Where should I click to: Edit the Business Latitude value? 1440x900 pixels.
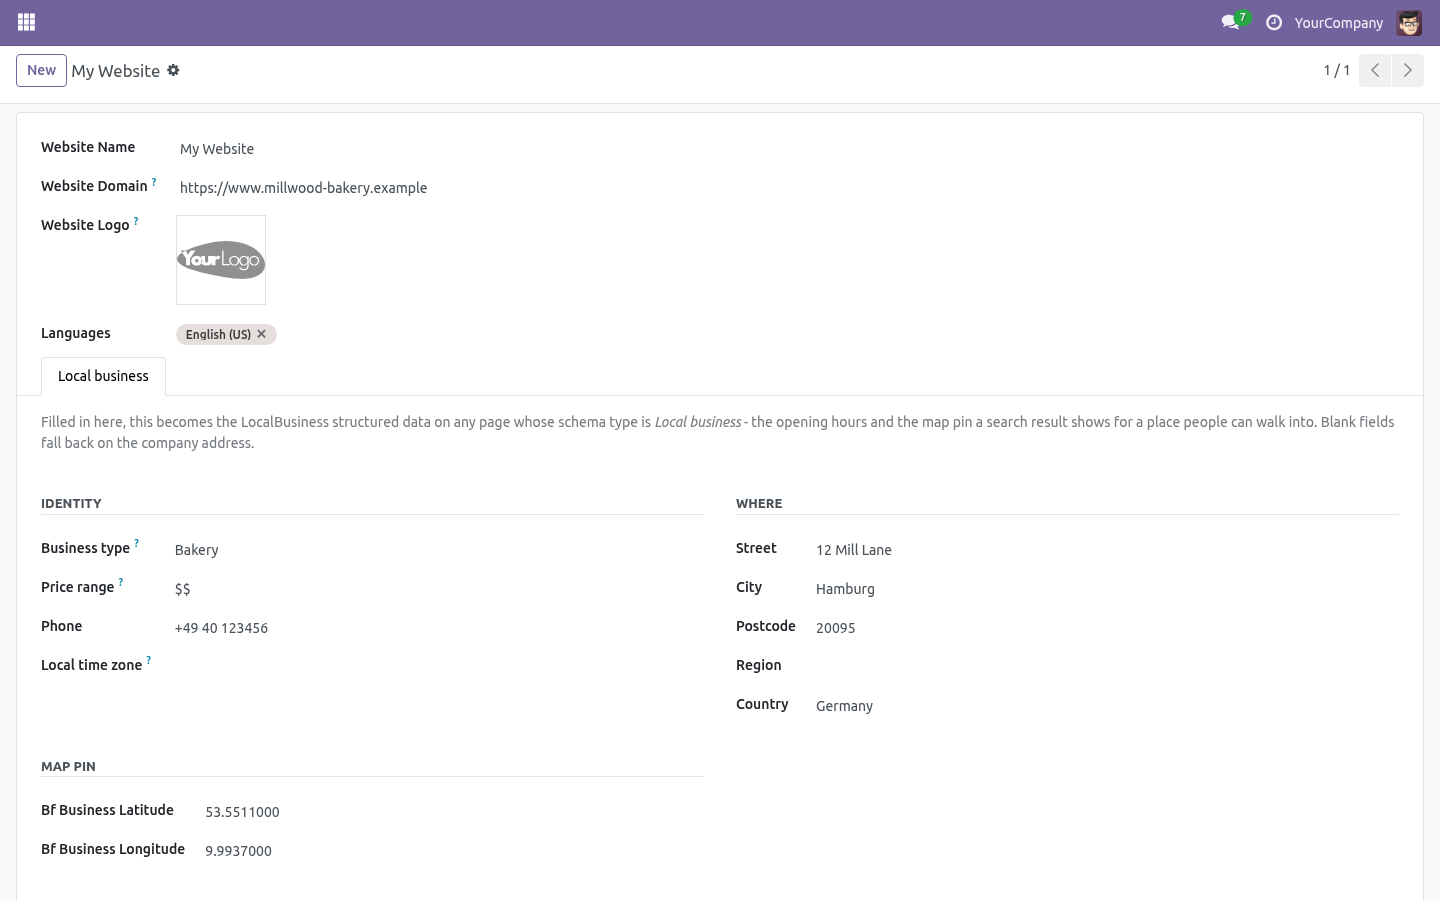pos(452,812)
